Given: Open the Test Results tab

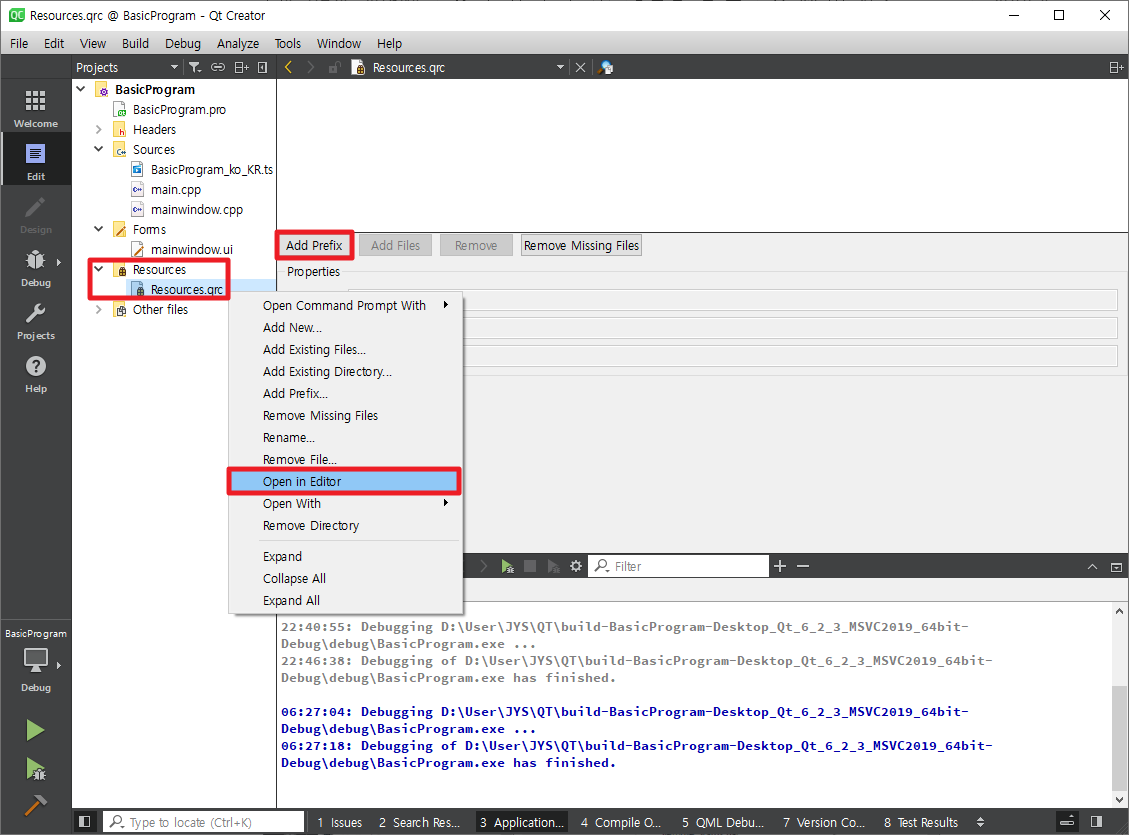Looking at the screenshot, I should coord(921,821).
